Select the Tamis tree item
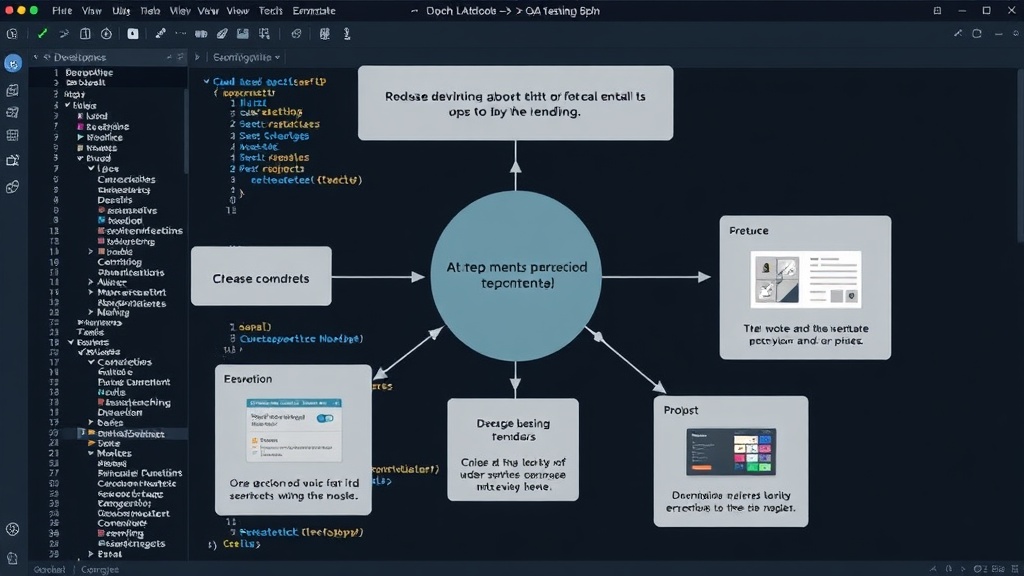1024x576 pixels. [90, 332]
